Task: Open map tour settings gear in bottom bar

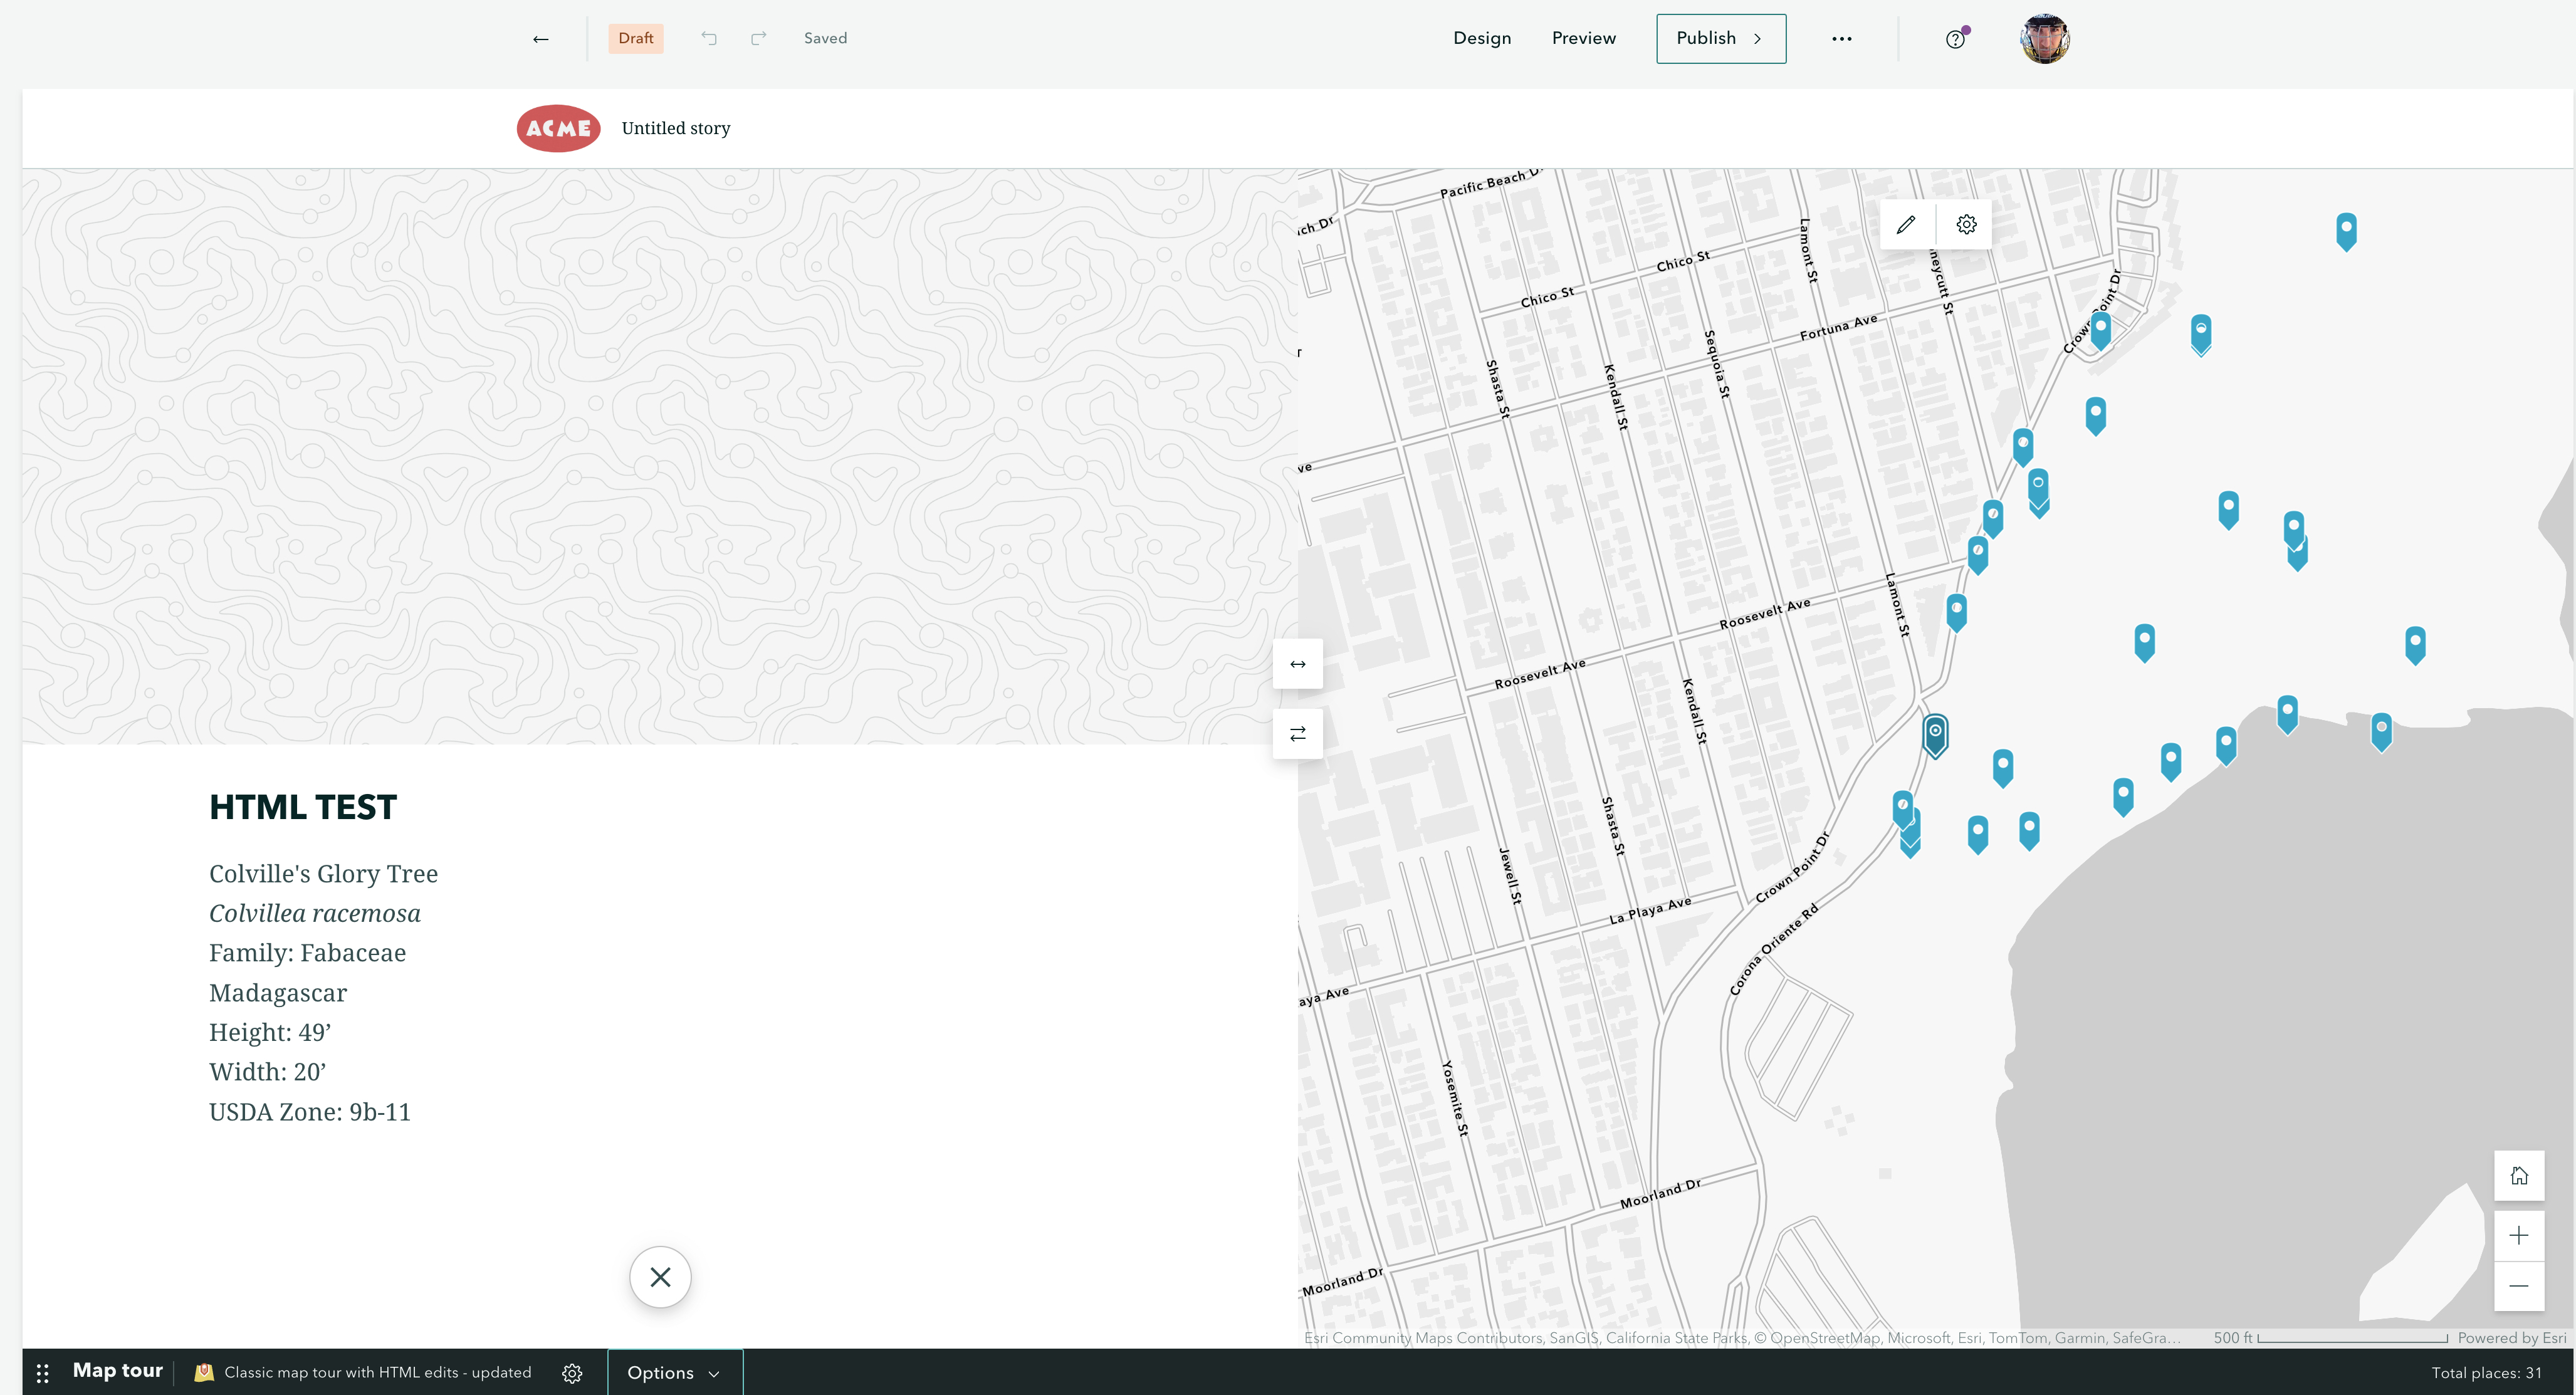Action: coord(572,1373)
